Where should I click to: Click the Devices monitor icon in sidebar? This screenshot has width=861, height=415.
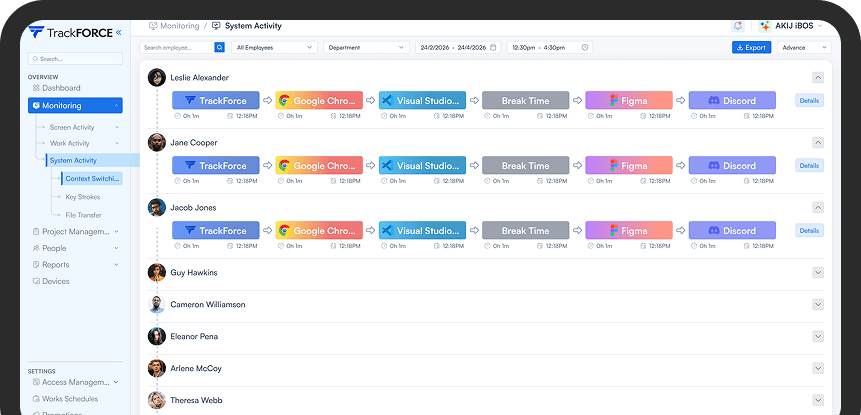click(x=36, y=281)
